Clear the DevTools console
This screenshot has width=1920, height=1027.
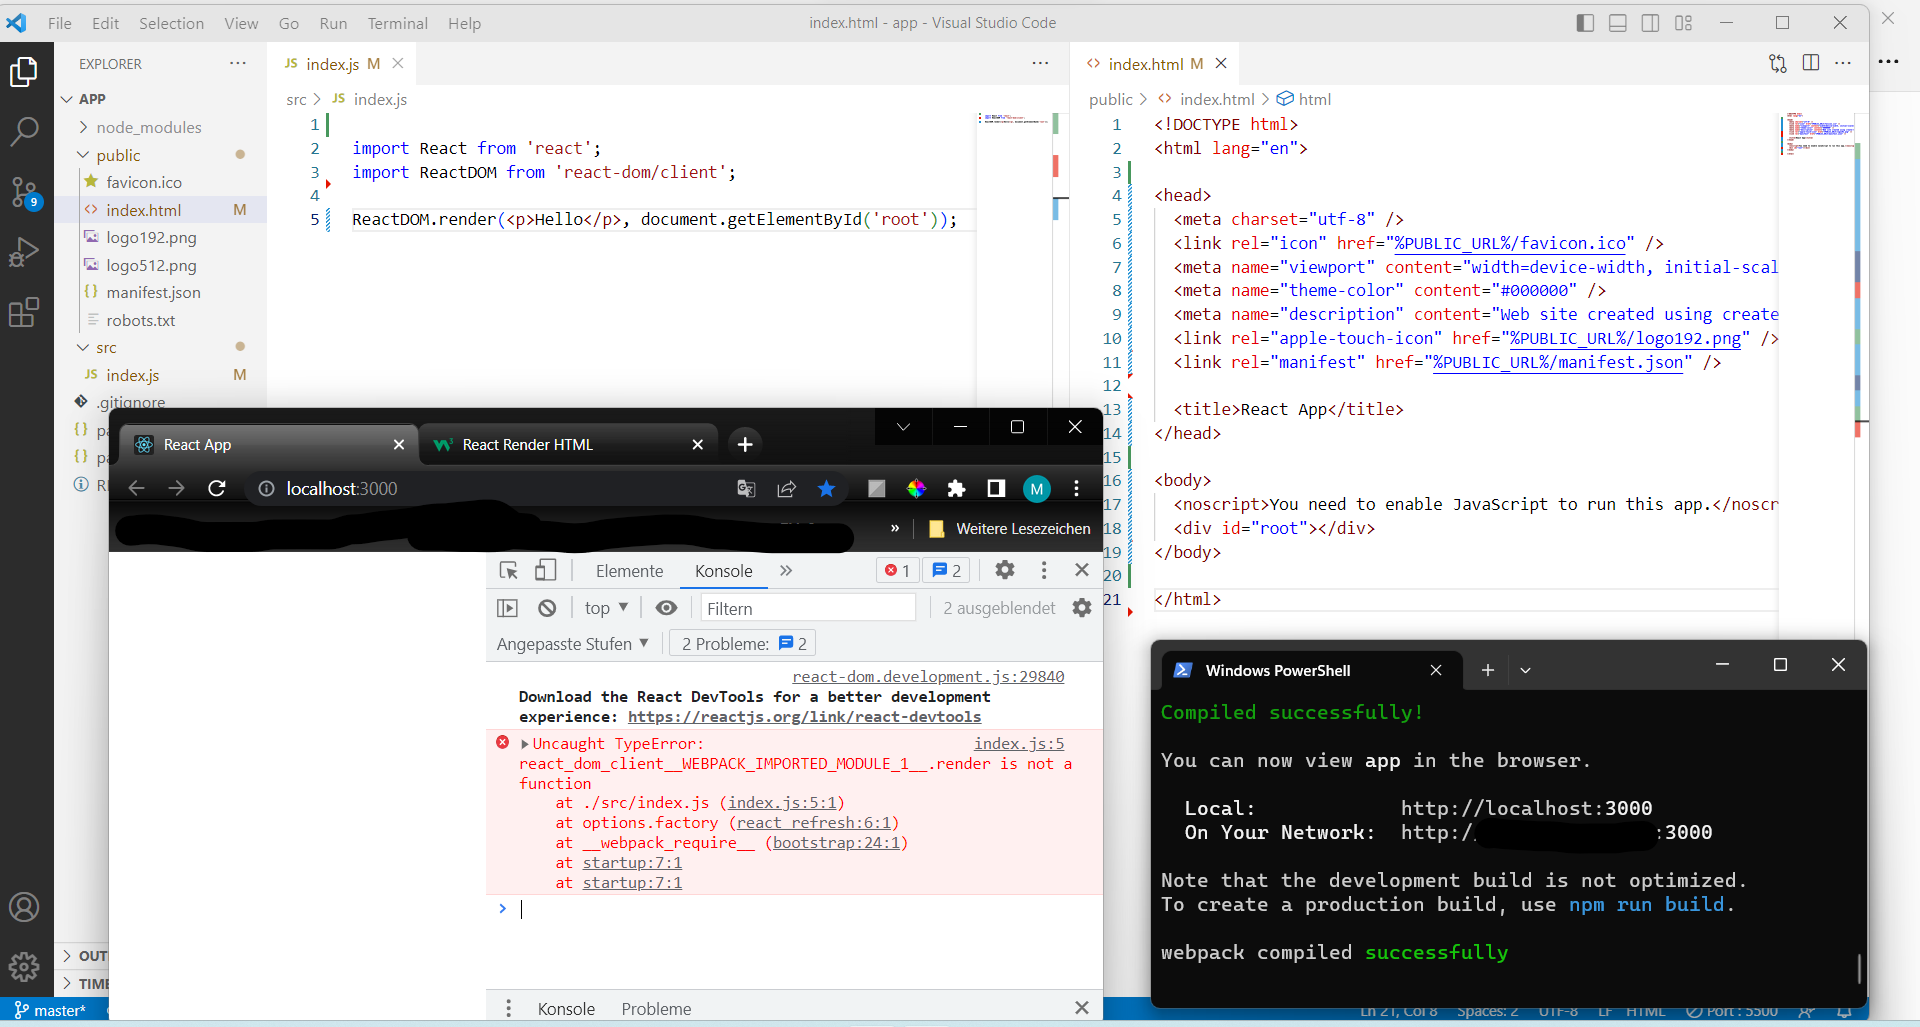547,608
